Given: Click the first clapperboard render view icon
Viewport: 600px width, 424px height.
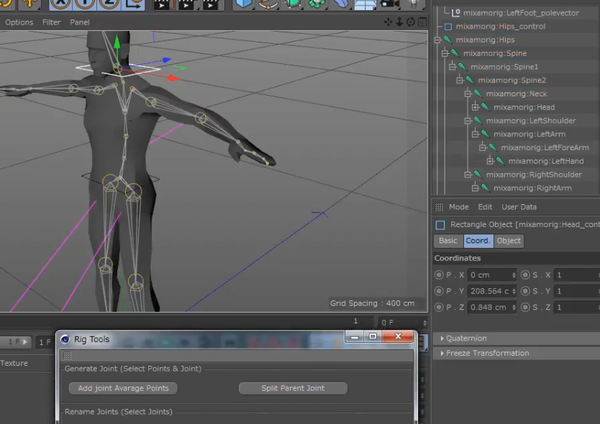Looking at the screenshot, I should pos(162,4).
